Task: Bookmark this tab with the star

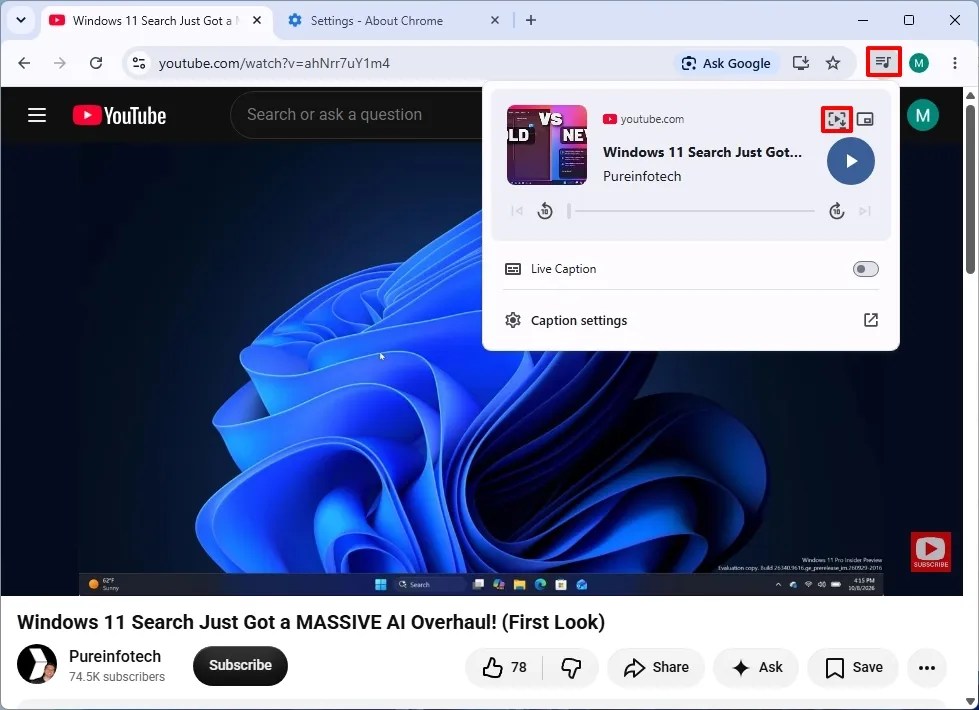Action: pos(833,63)
